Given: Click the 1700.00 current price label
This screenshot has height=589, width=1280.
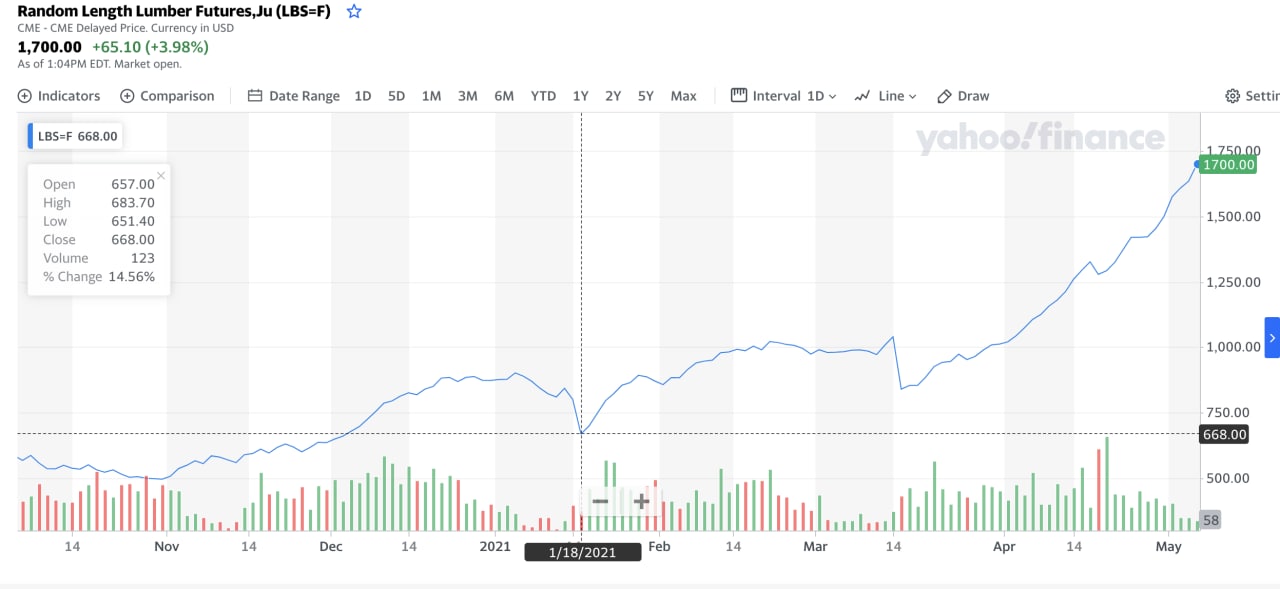Looking at the screenshot, I should click(1227, 164).
